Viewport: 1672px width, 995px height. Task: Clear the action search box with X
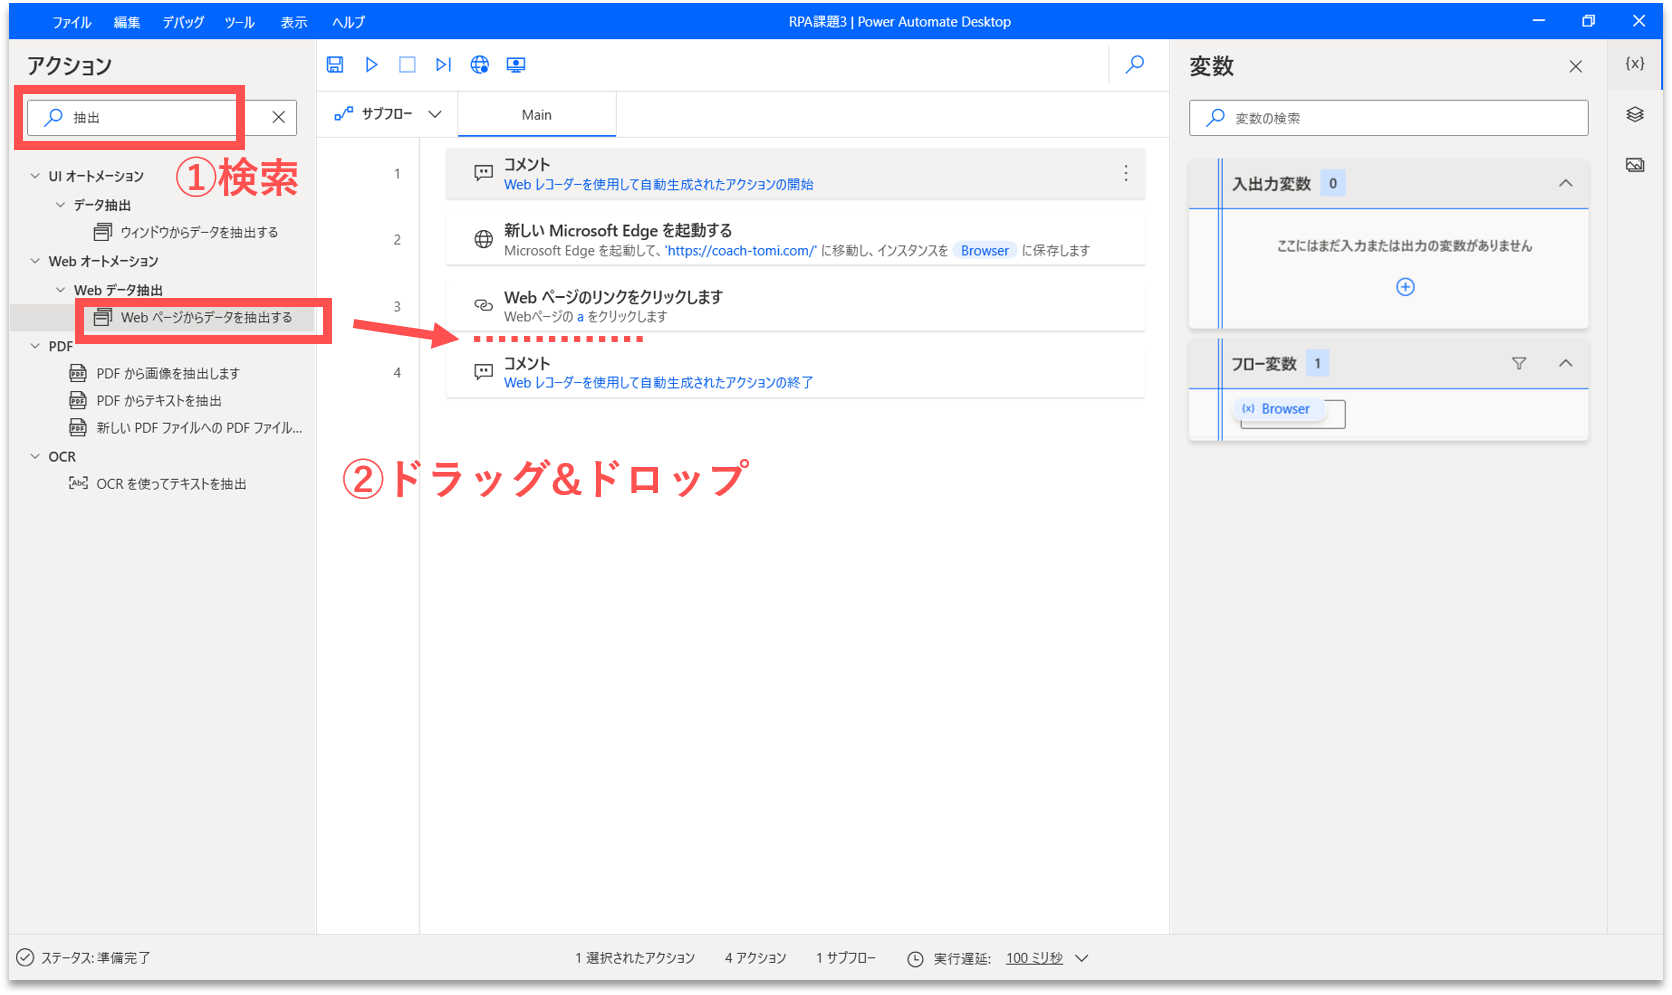pyautogui.click(x=279, y=117)
